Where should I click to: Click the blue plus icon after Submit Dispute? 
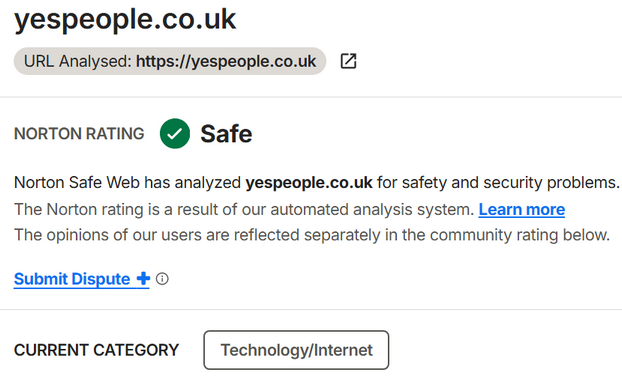(143, 279)
